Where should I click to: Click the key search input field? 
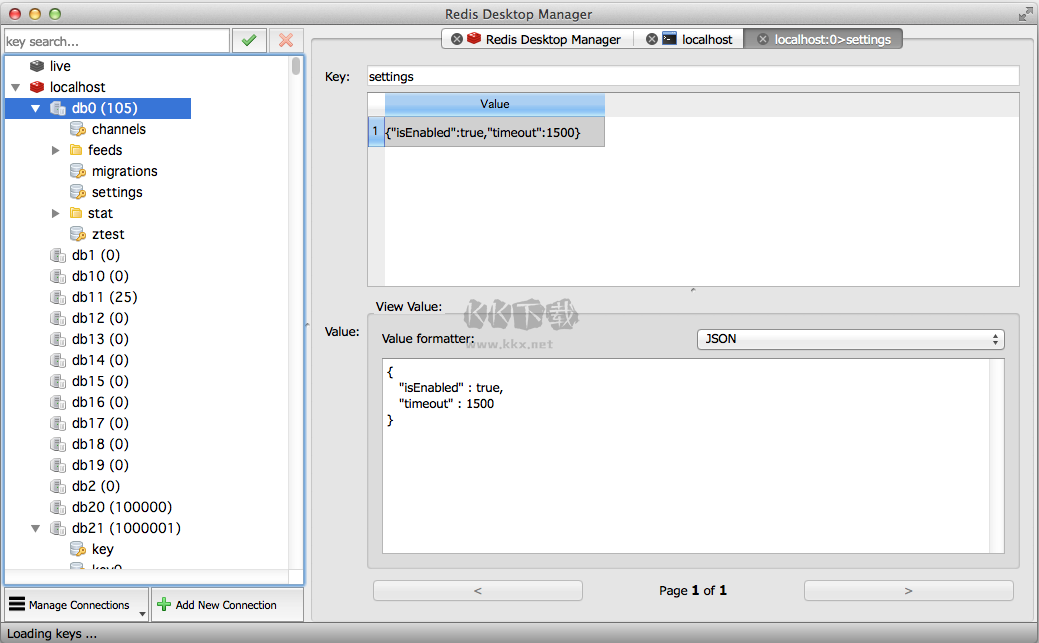116,41
